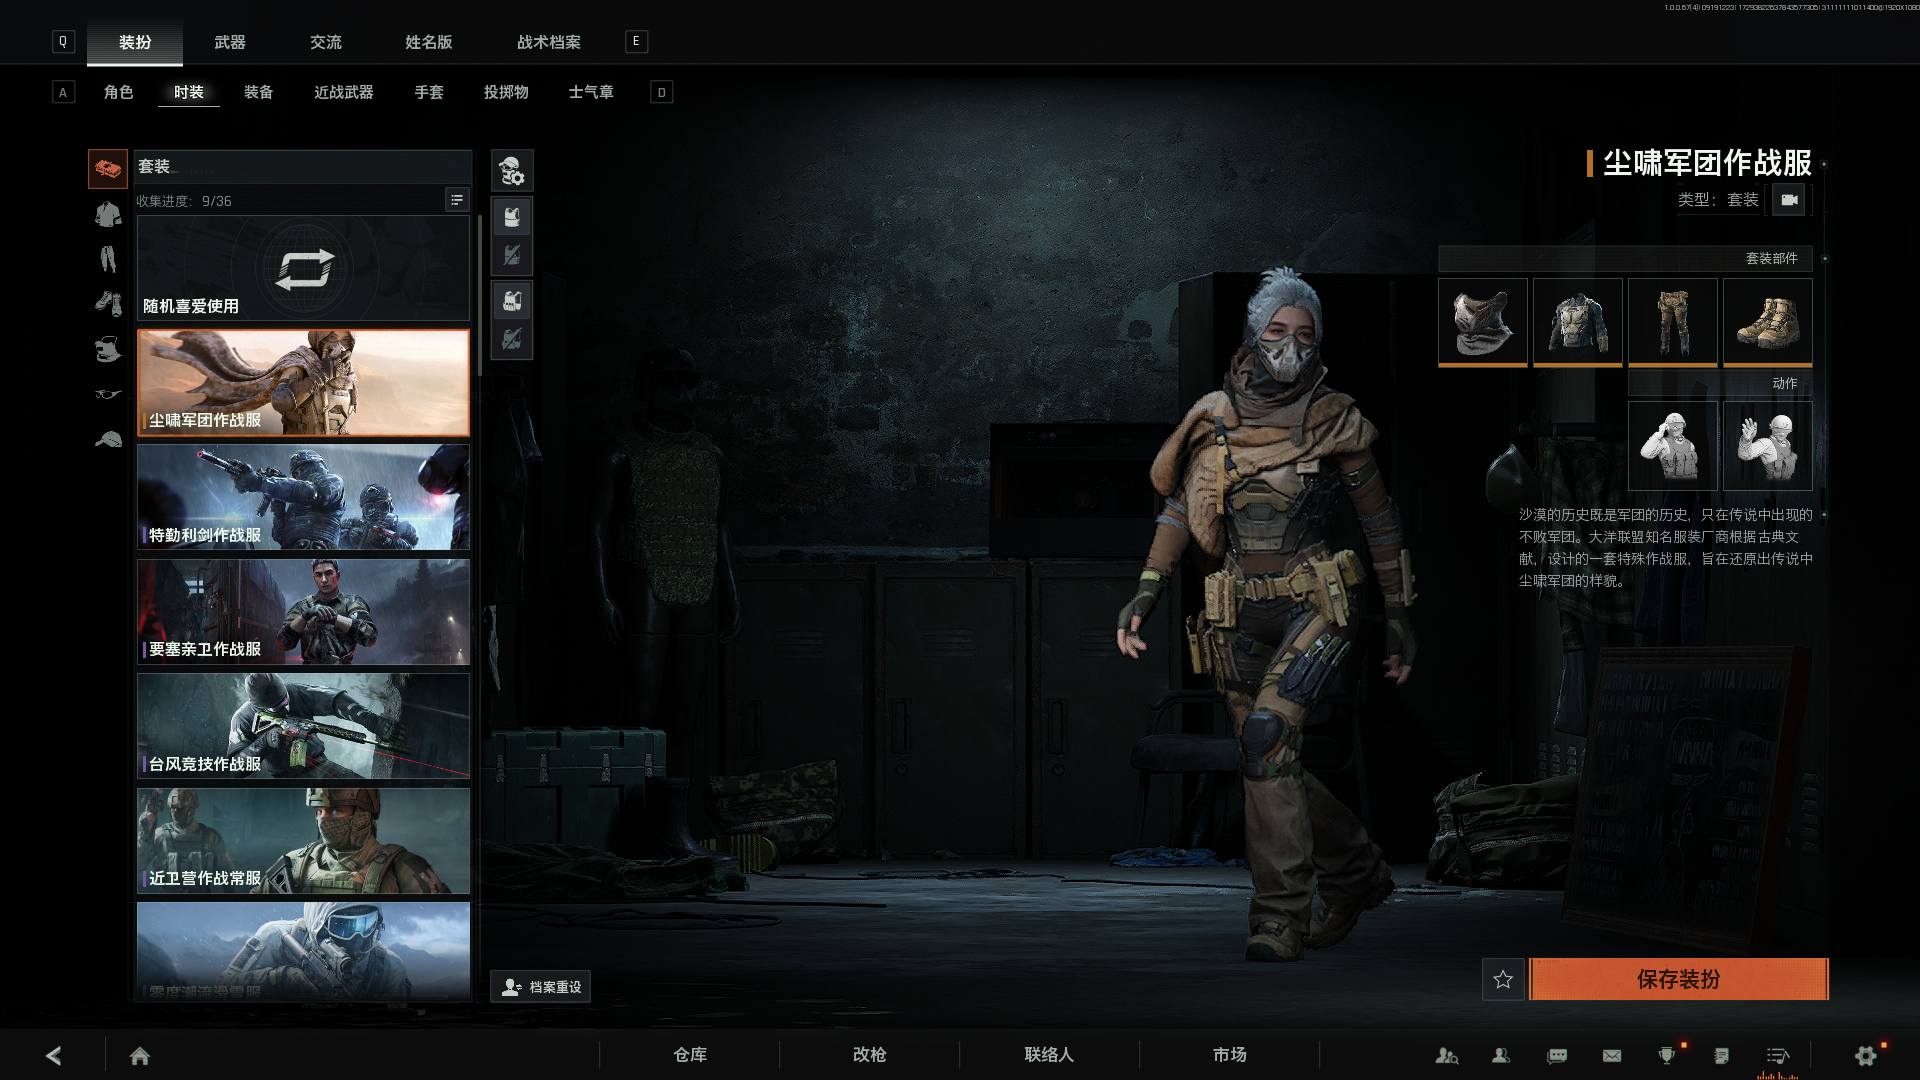Select the 特勤利剑作战服 outfit card
The height and width of the screenshot is (1080, 1920).
(x=303, y=497)
